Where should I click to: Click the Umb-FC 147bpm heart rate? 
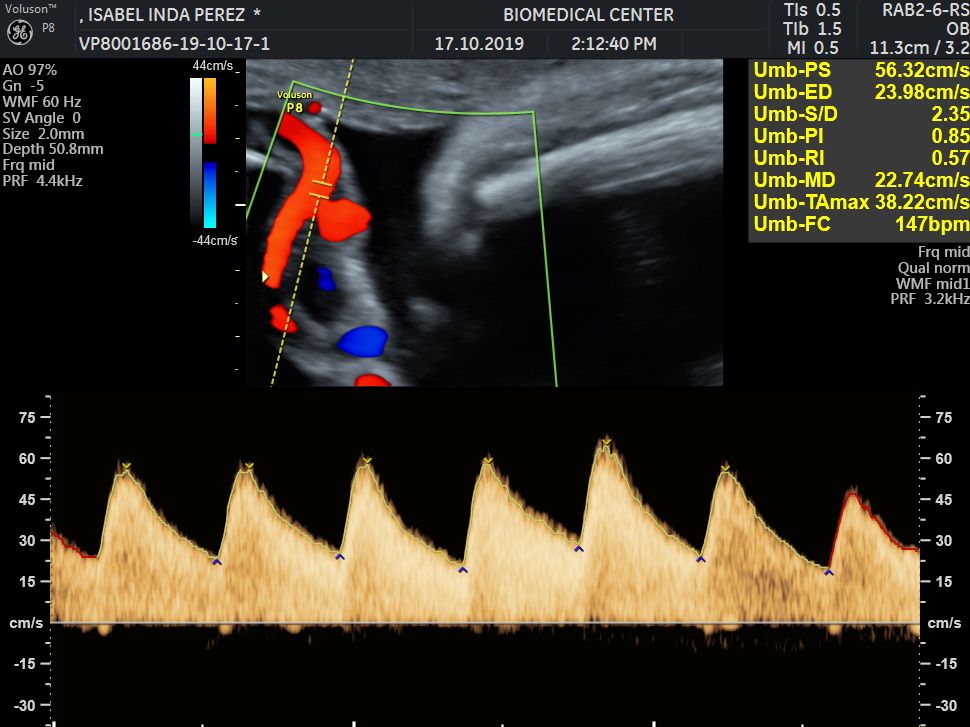click(861, 224)
